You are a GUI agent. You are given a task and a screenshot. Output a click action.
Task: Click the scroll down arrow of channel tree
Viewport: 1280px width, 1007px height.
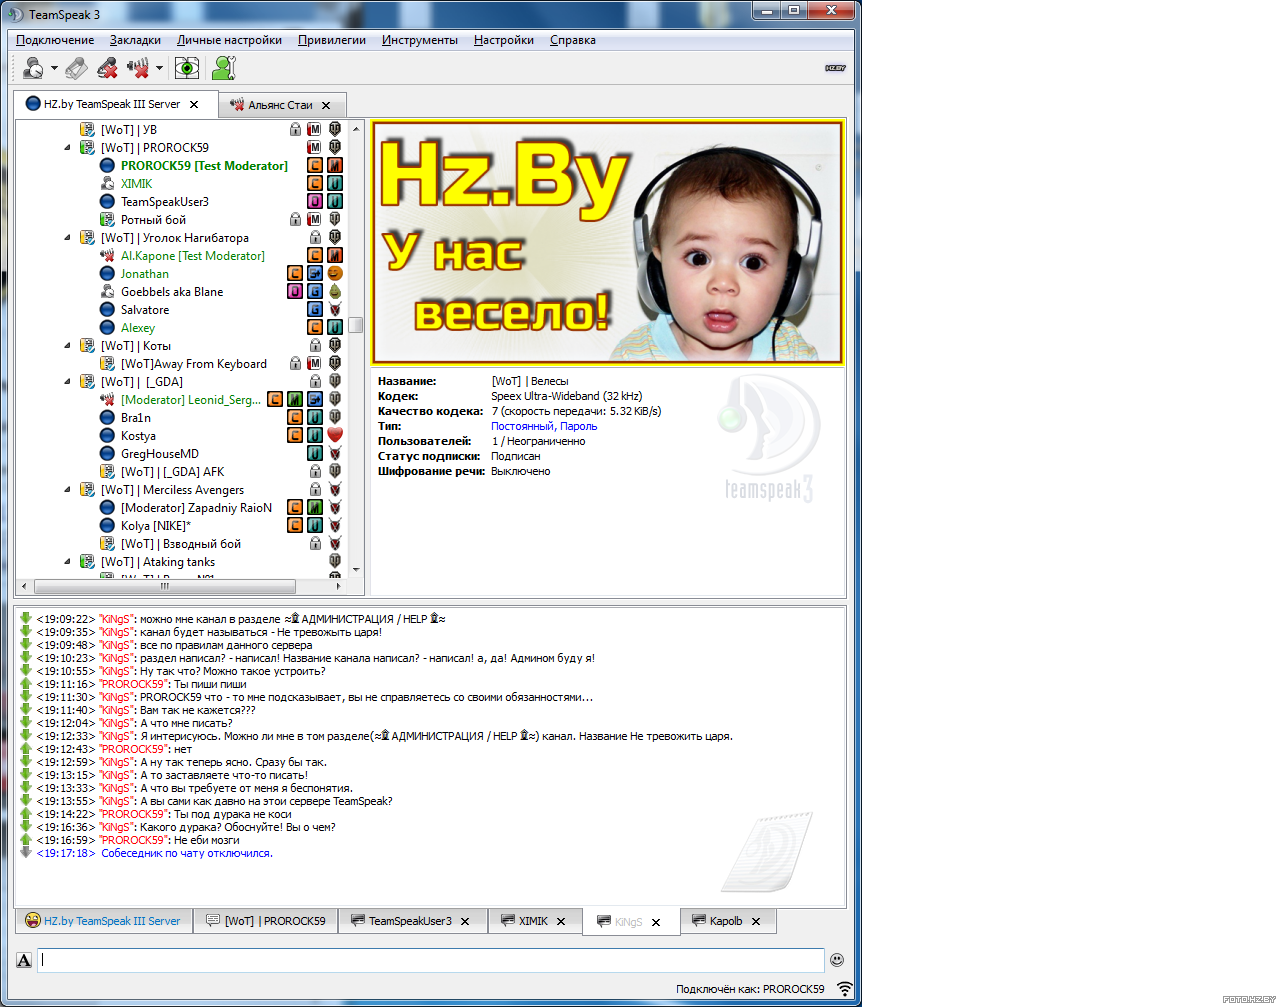tap(356, 570)
